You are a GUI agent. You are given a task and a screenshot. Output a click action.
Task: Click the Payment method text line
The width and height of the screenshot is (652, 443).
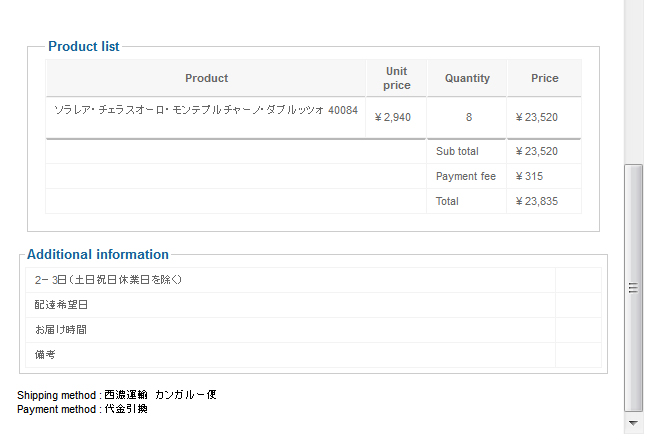82,409
